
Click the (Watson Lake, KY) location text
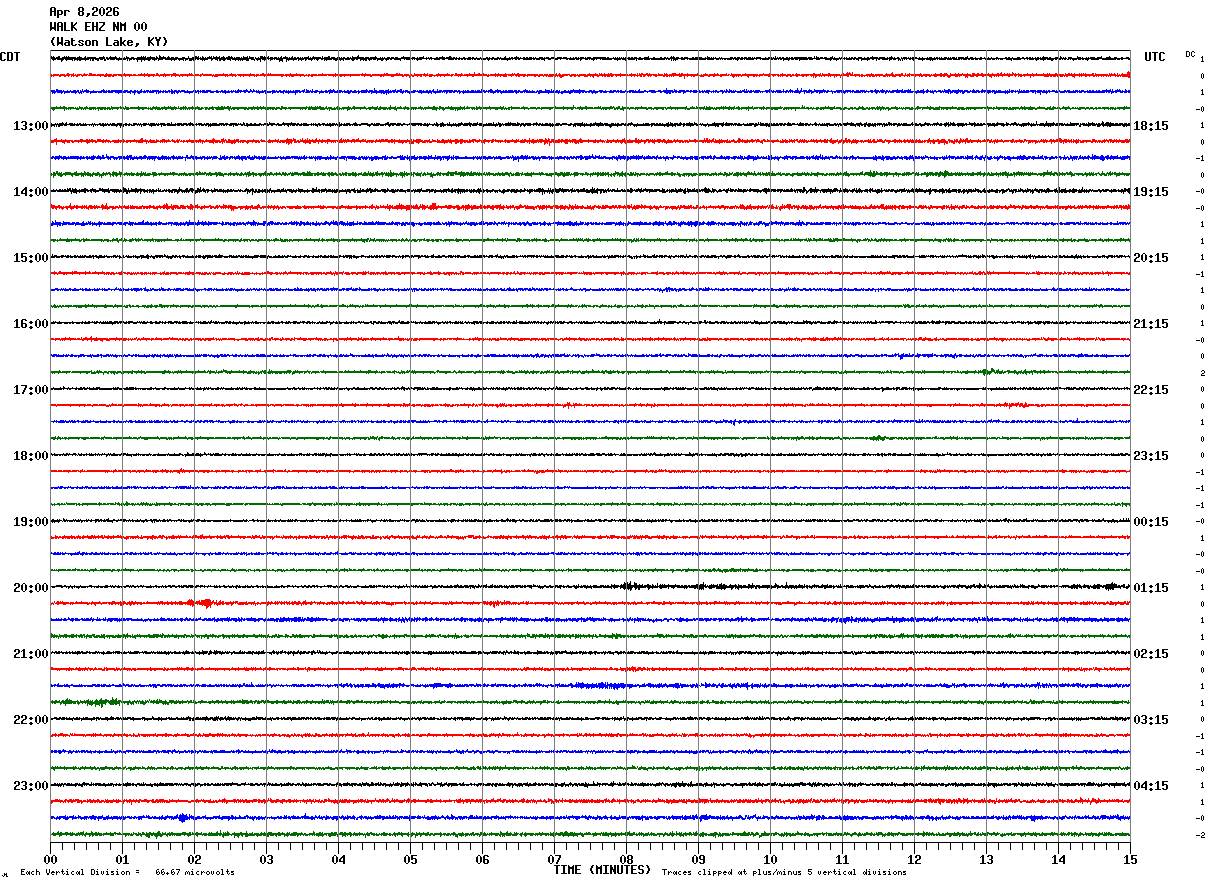pos(109,42)
